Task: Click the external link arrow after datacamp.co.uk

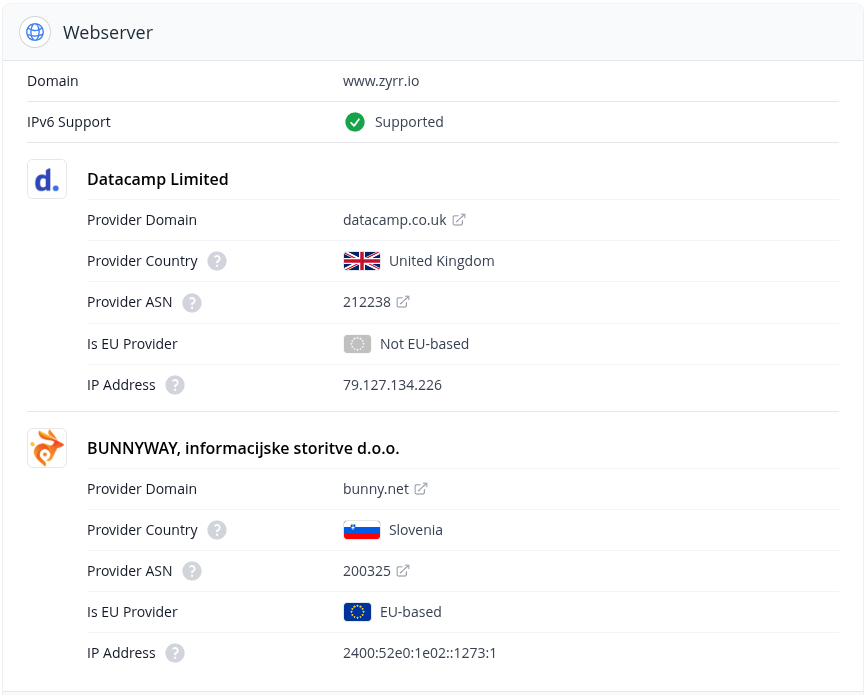Action: 458,219
